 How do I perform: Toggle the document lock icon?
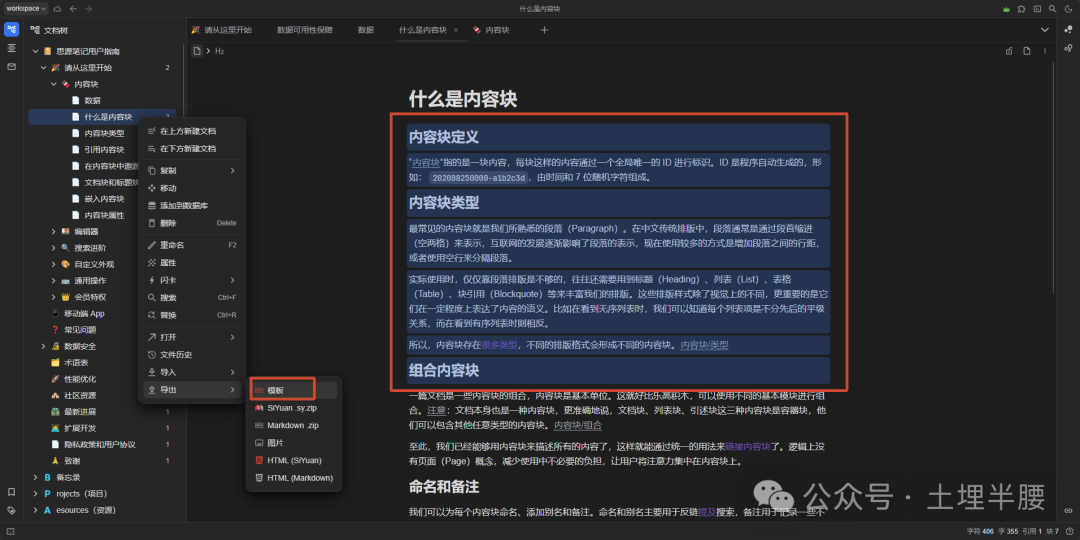point(1009,51)
